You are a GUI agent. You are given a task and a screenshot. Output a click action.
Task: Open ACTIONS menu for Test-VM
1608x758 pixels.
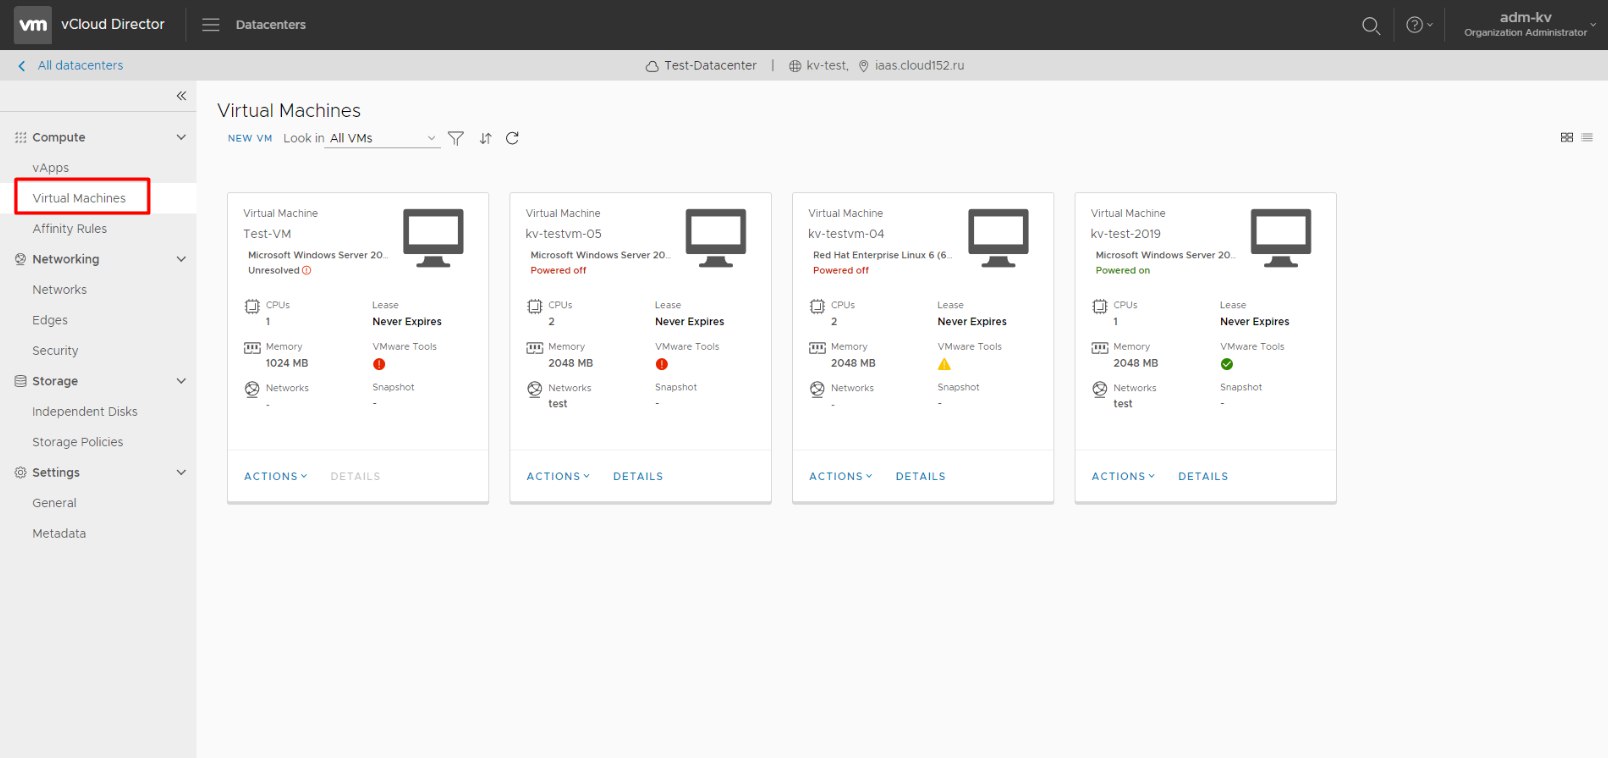(276, 477)
